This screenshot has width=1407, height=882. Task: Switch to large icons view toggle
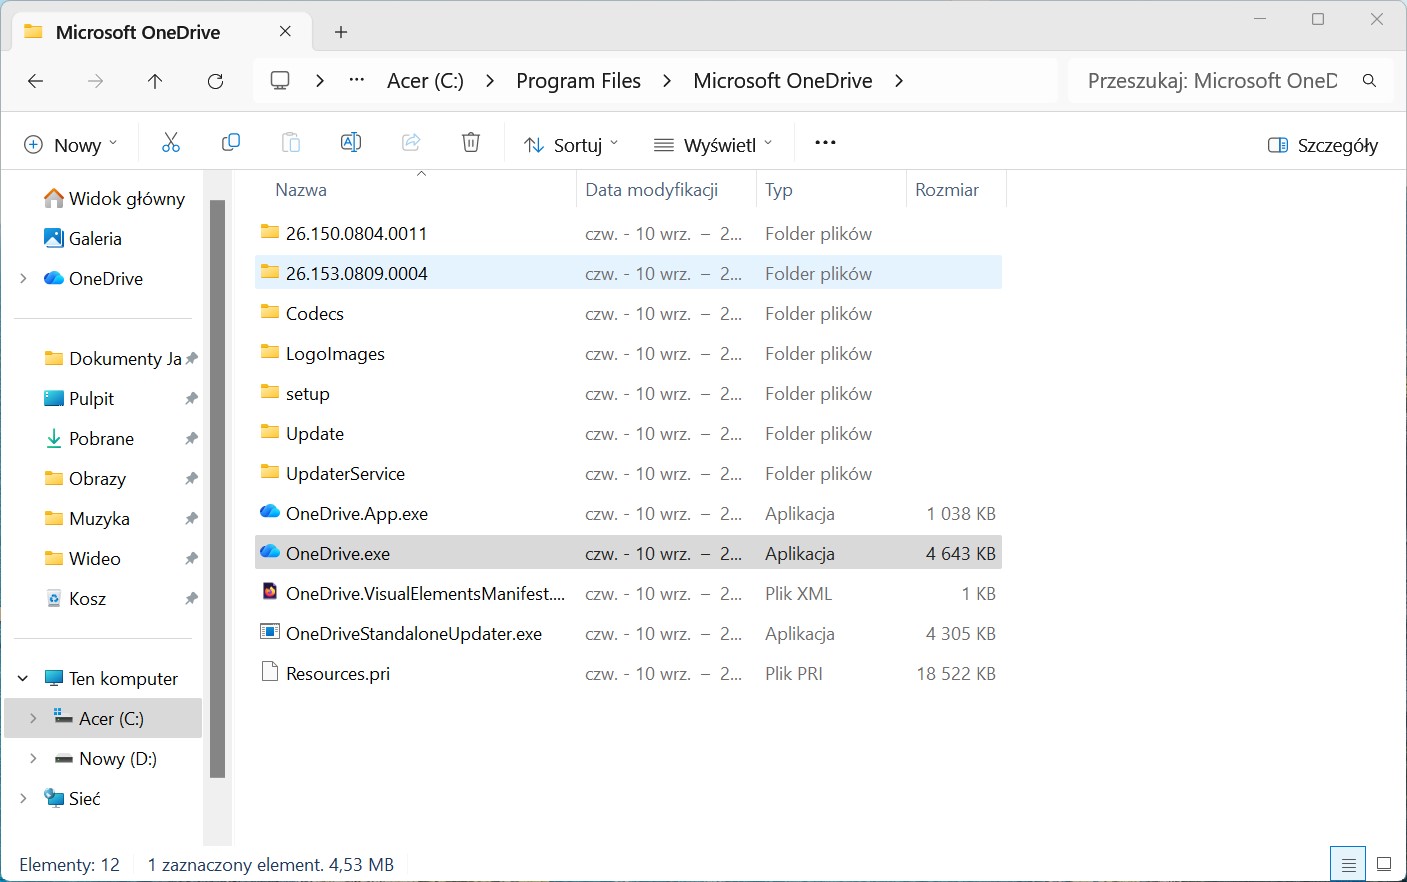(1384, 864)
